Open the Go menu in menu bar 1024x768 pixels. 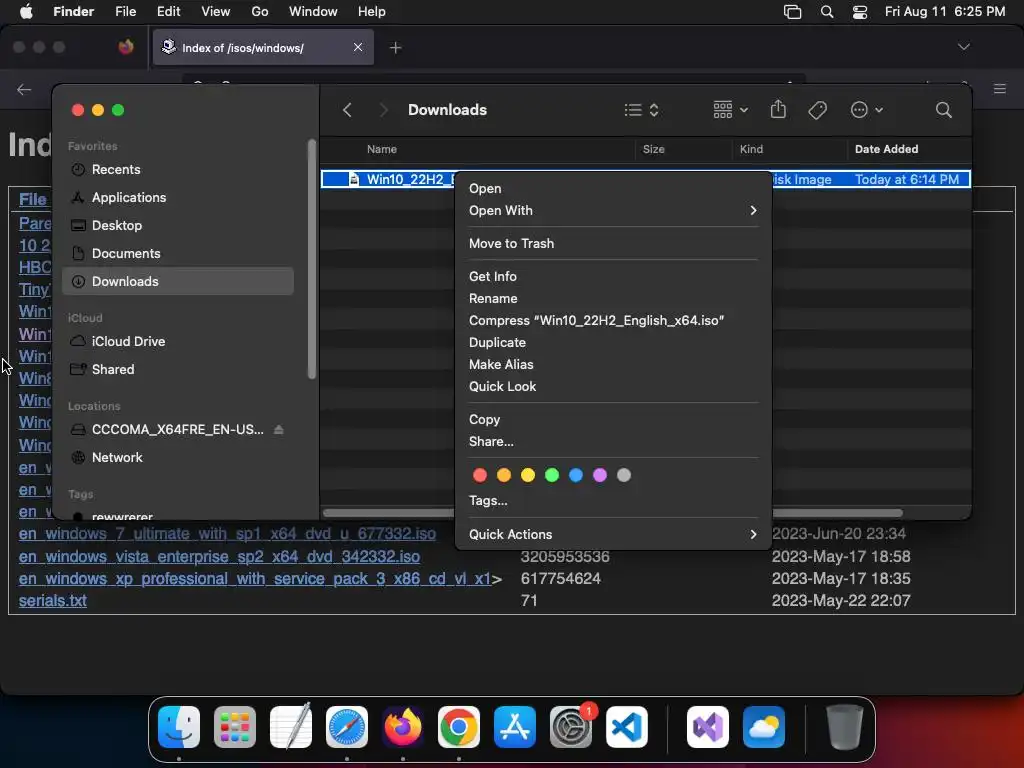pyautogui.click(x=260, y=12)
